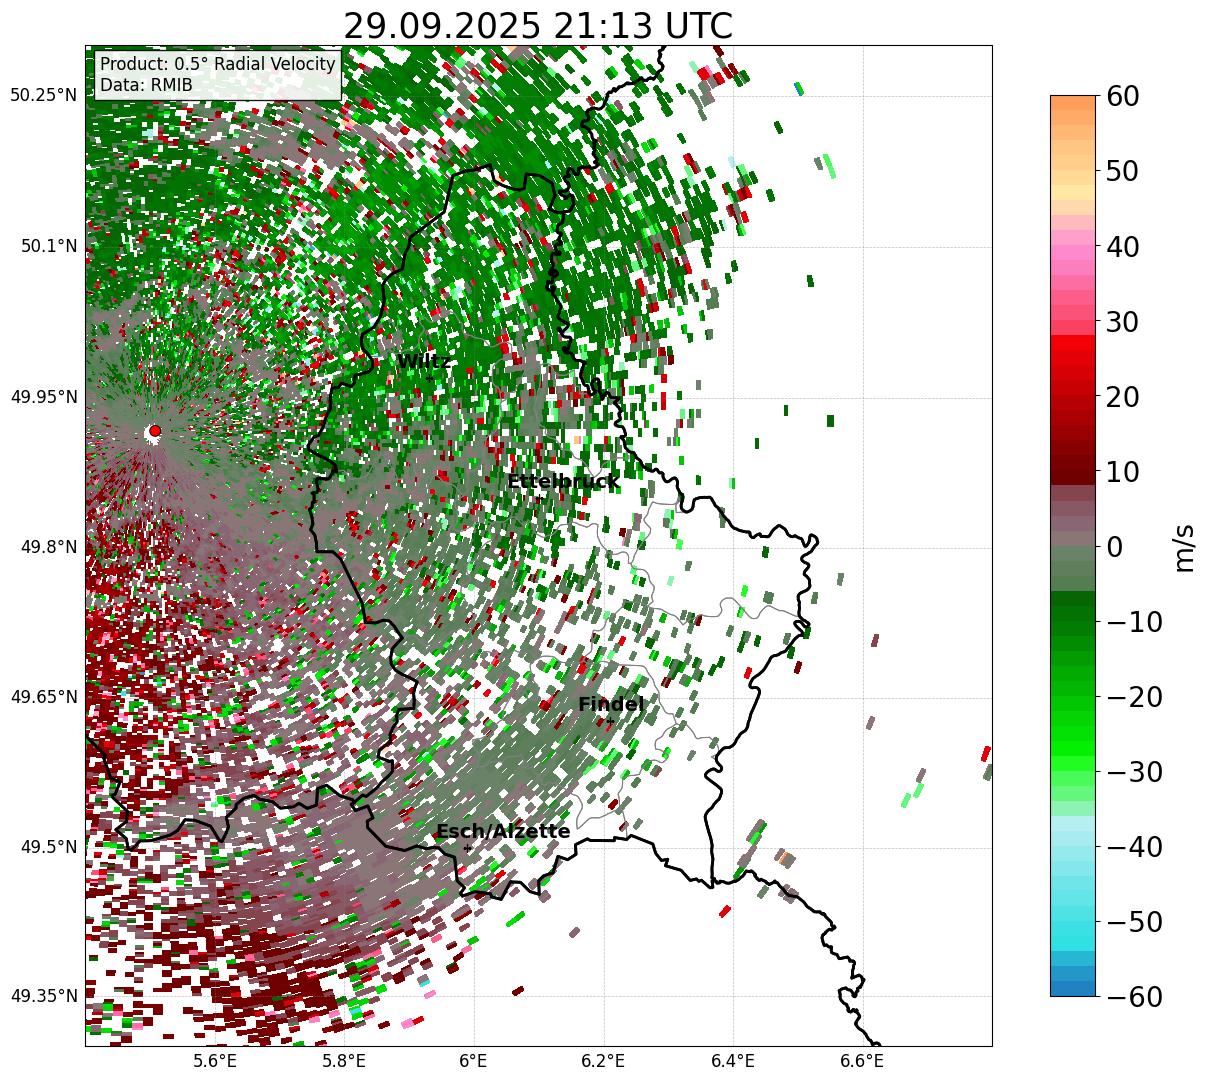Click the longitude label 6°E
This screenshot has height=1081, width=1207.
[474, 1062]
